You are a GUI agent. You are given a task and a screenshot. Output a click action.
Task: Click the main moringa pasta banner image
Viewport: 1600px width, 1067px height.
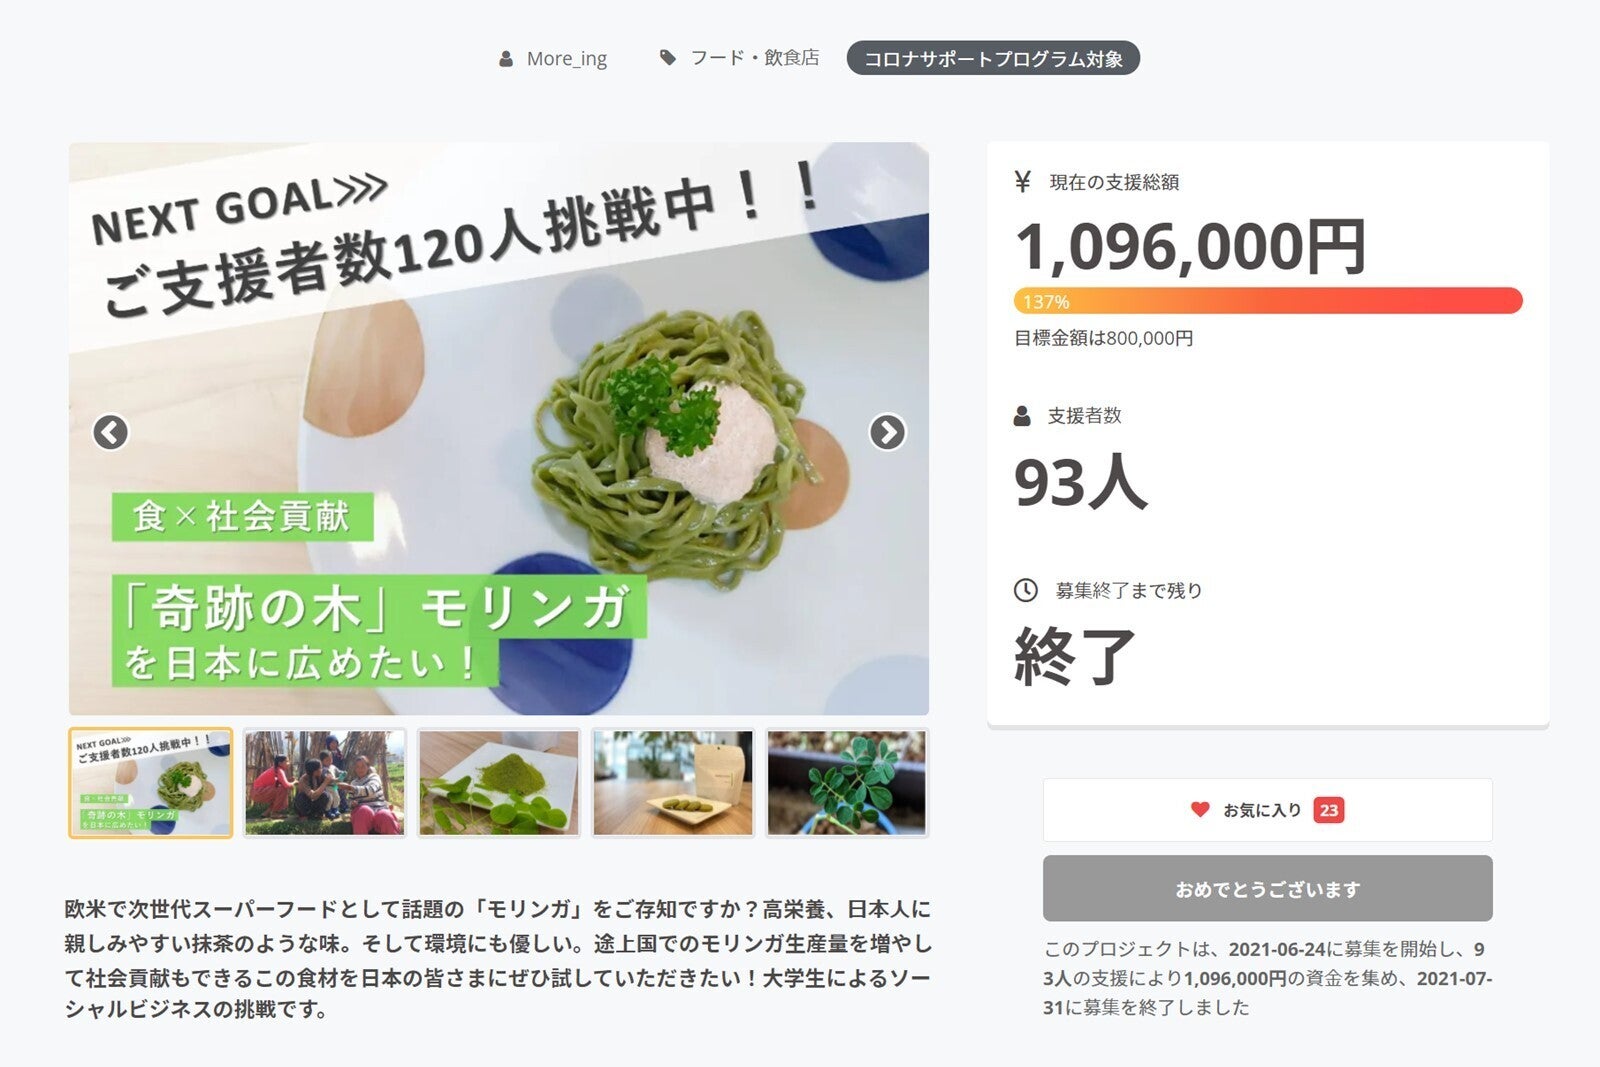[x=499, y=428]
